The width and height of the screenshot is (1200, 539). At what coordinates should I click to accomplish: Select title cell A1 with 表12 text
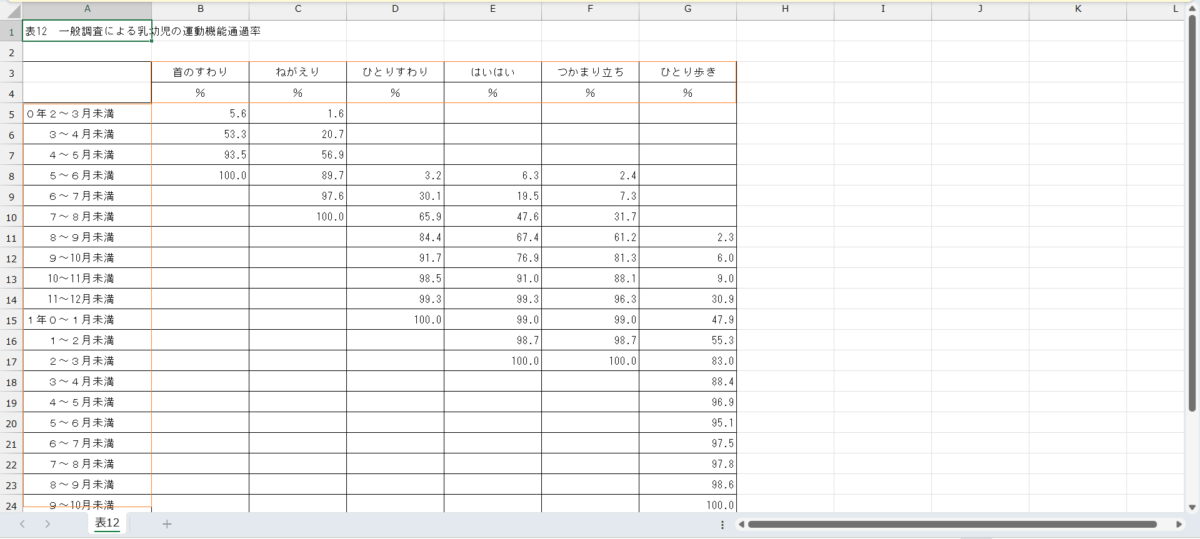click(x=87, y=31)
